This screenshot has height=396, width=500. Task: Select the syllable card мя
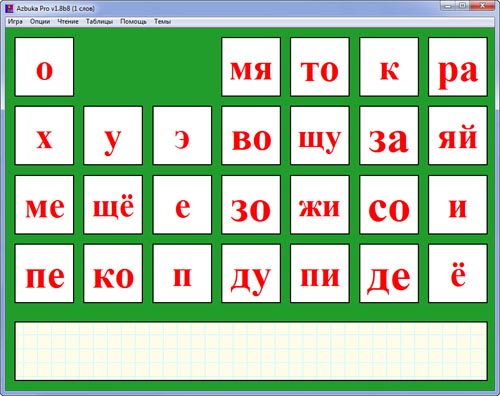251,67
